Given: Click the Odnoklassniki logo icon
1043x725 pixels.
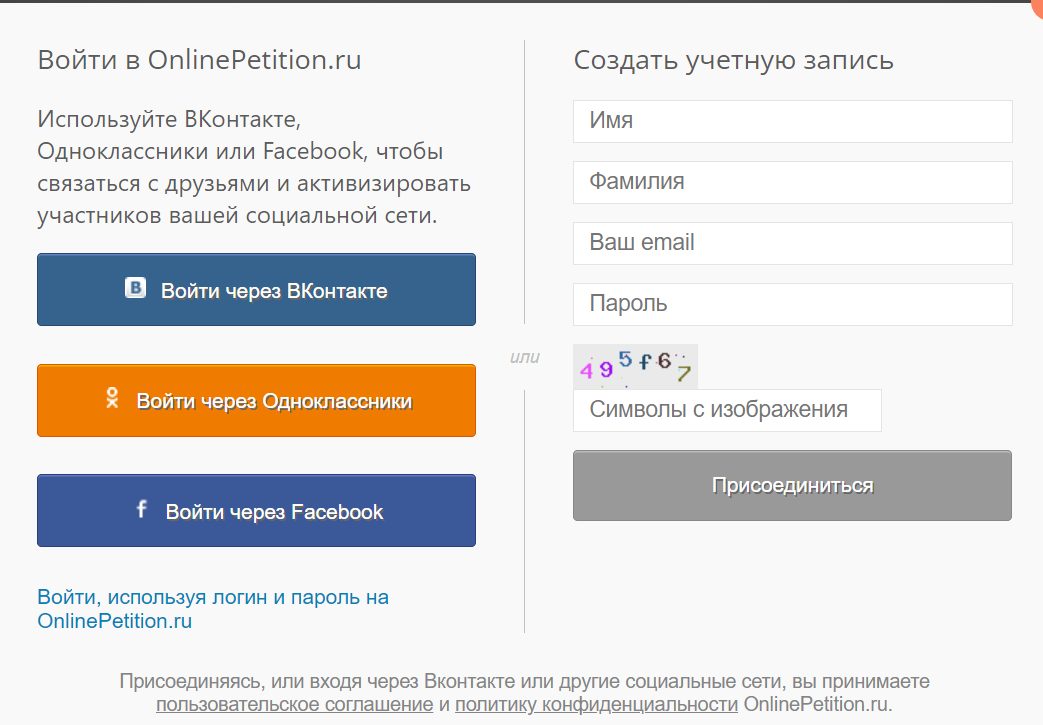Looking at the screenshot, I should (x=113, y=399).
